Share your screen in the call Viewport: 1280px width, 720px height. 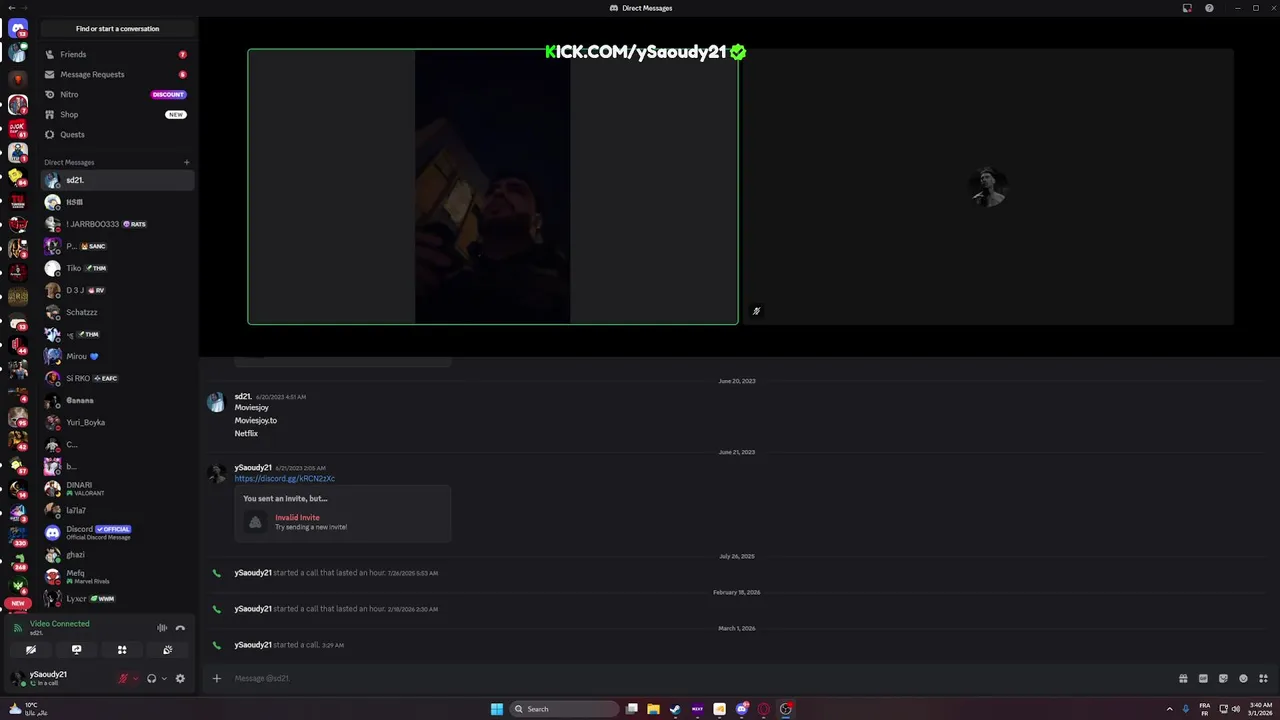coord(76,650)
